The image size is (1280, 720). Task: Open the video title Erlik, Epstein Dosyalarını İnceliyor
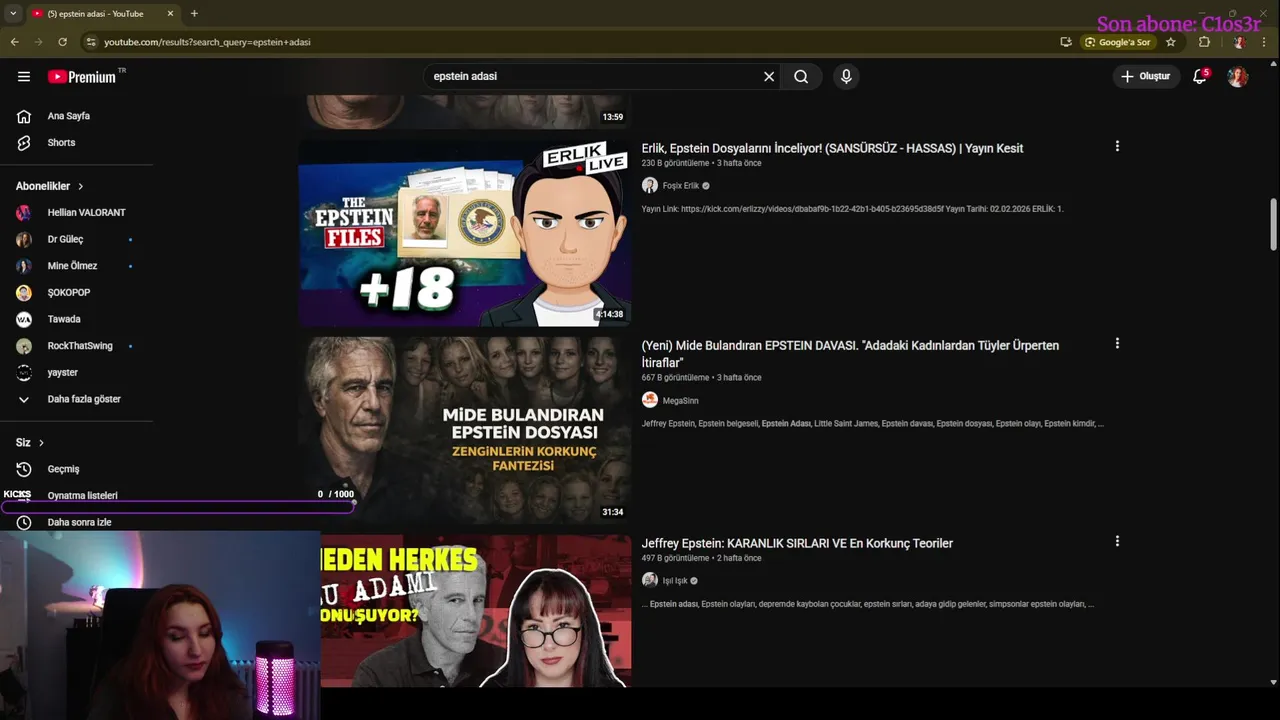832,148
